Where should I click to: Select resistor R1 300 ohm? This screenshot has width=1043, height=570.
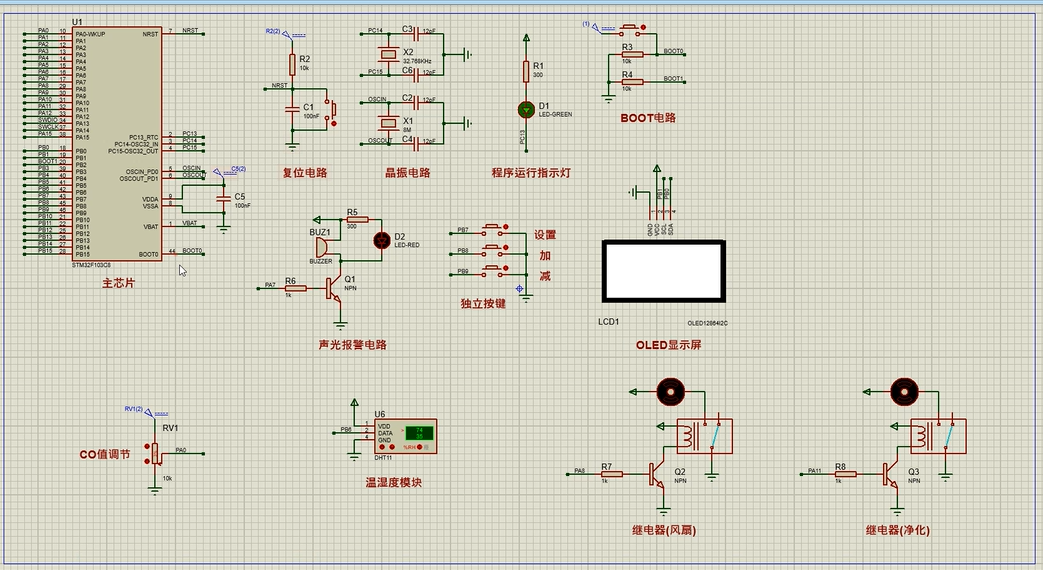[526, 71]
